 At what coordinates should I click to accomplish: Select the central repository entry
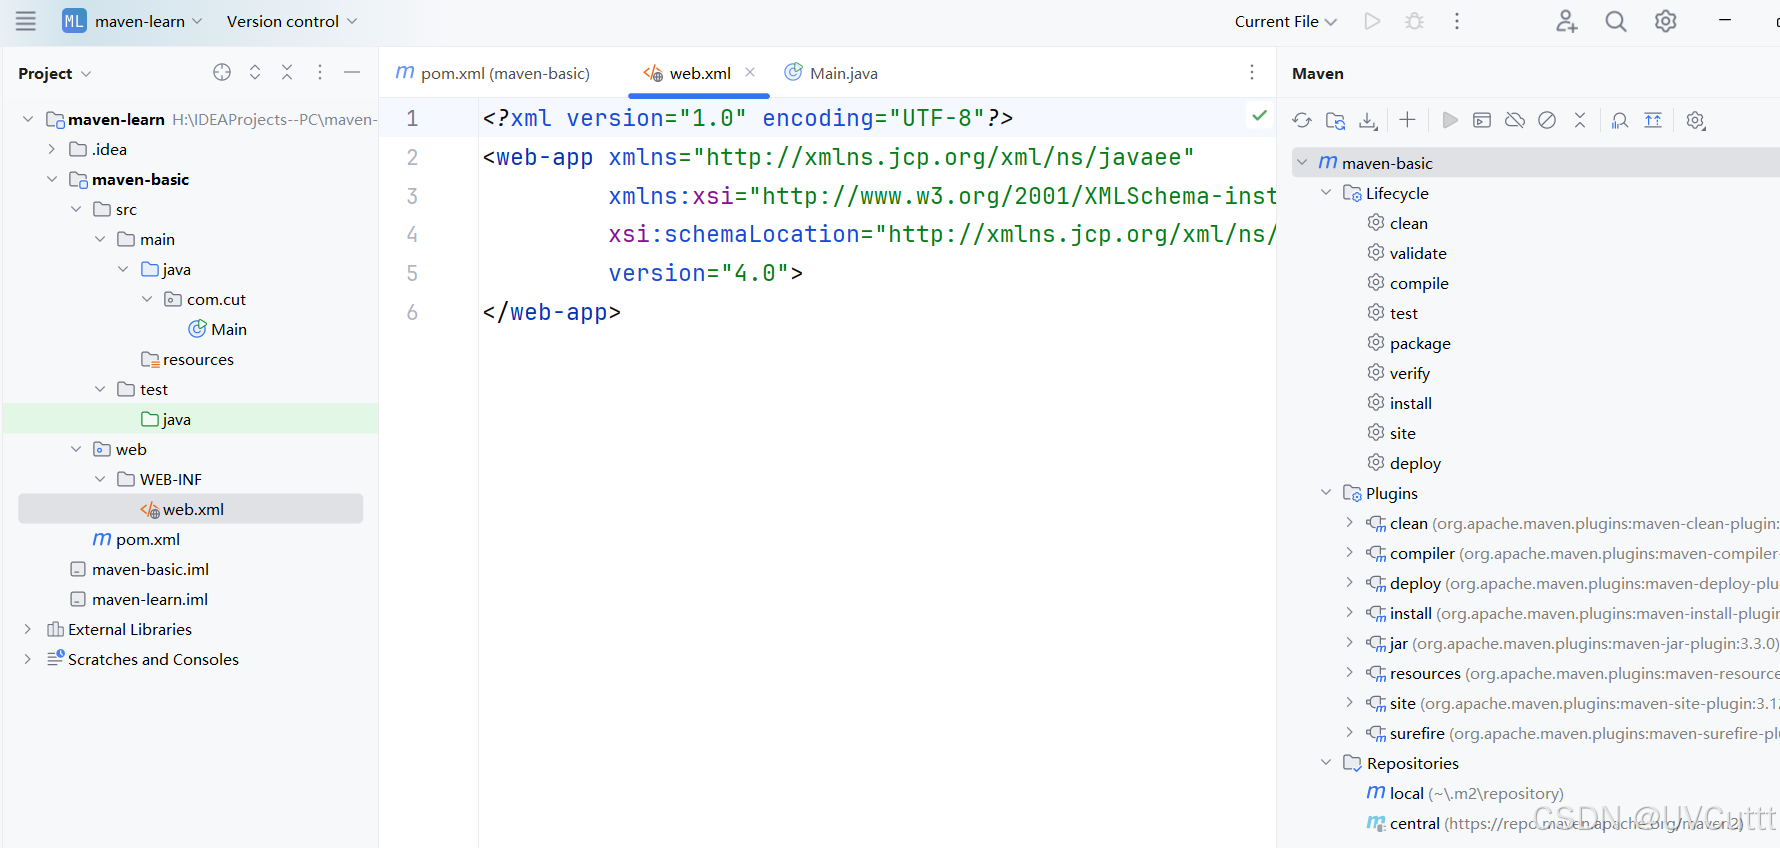click(x=1555, y=823)
